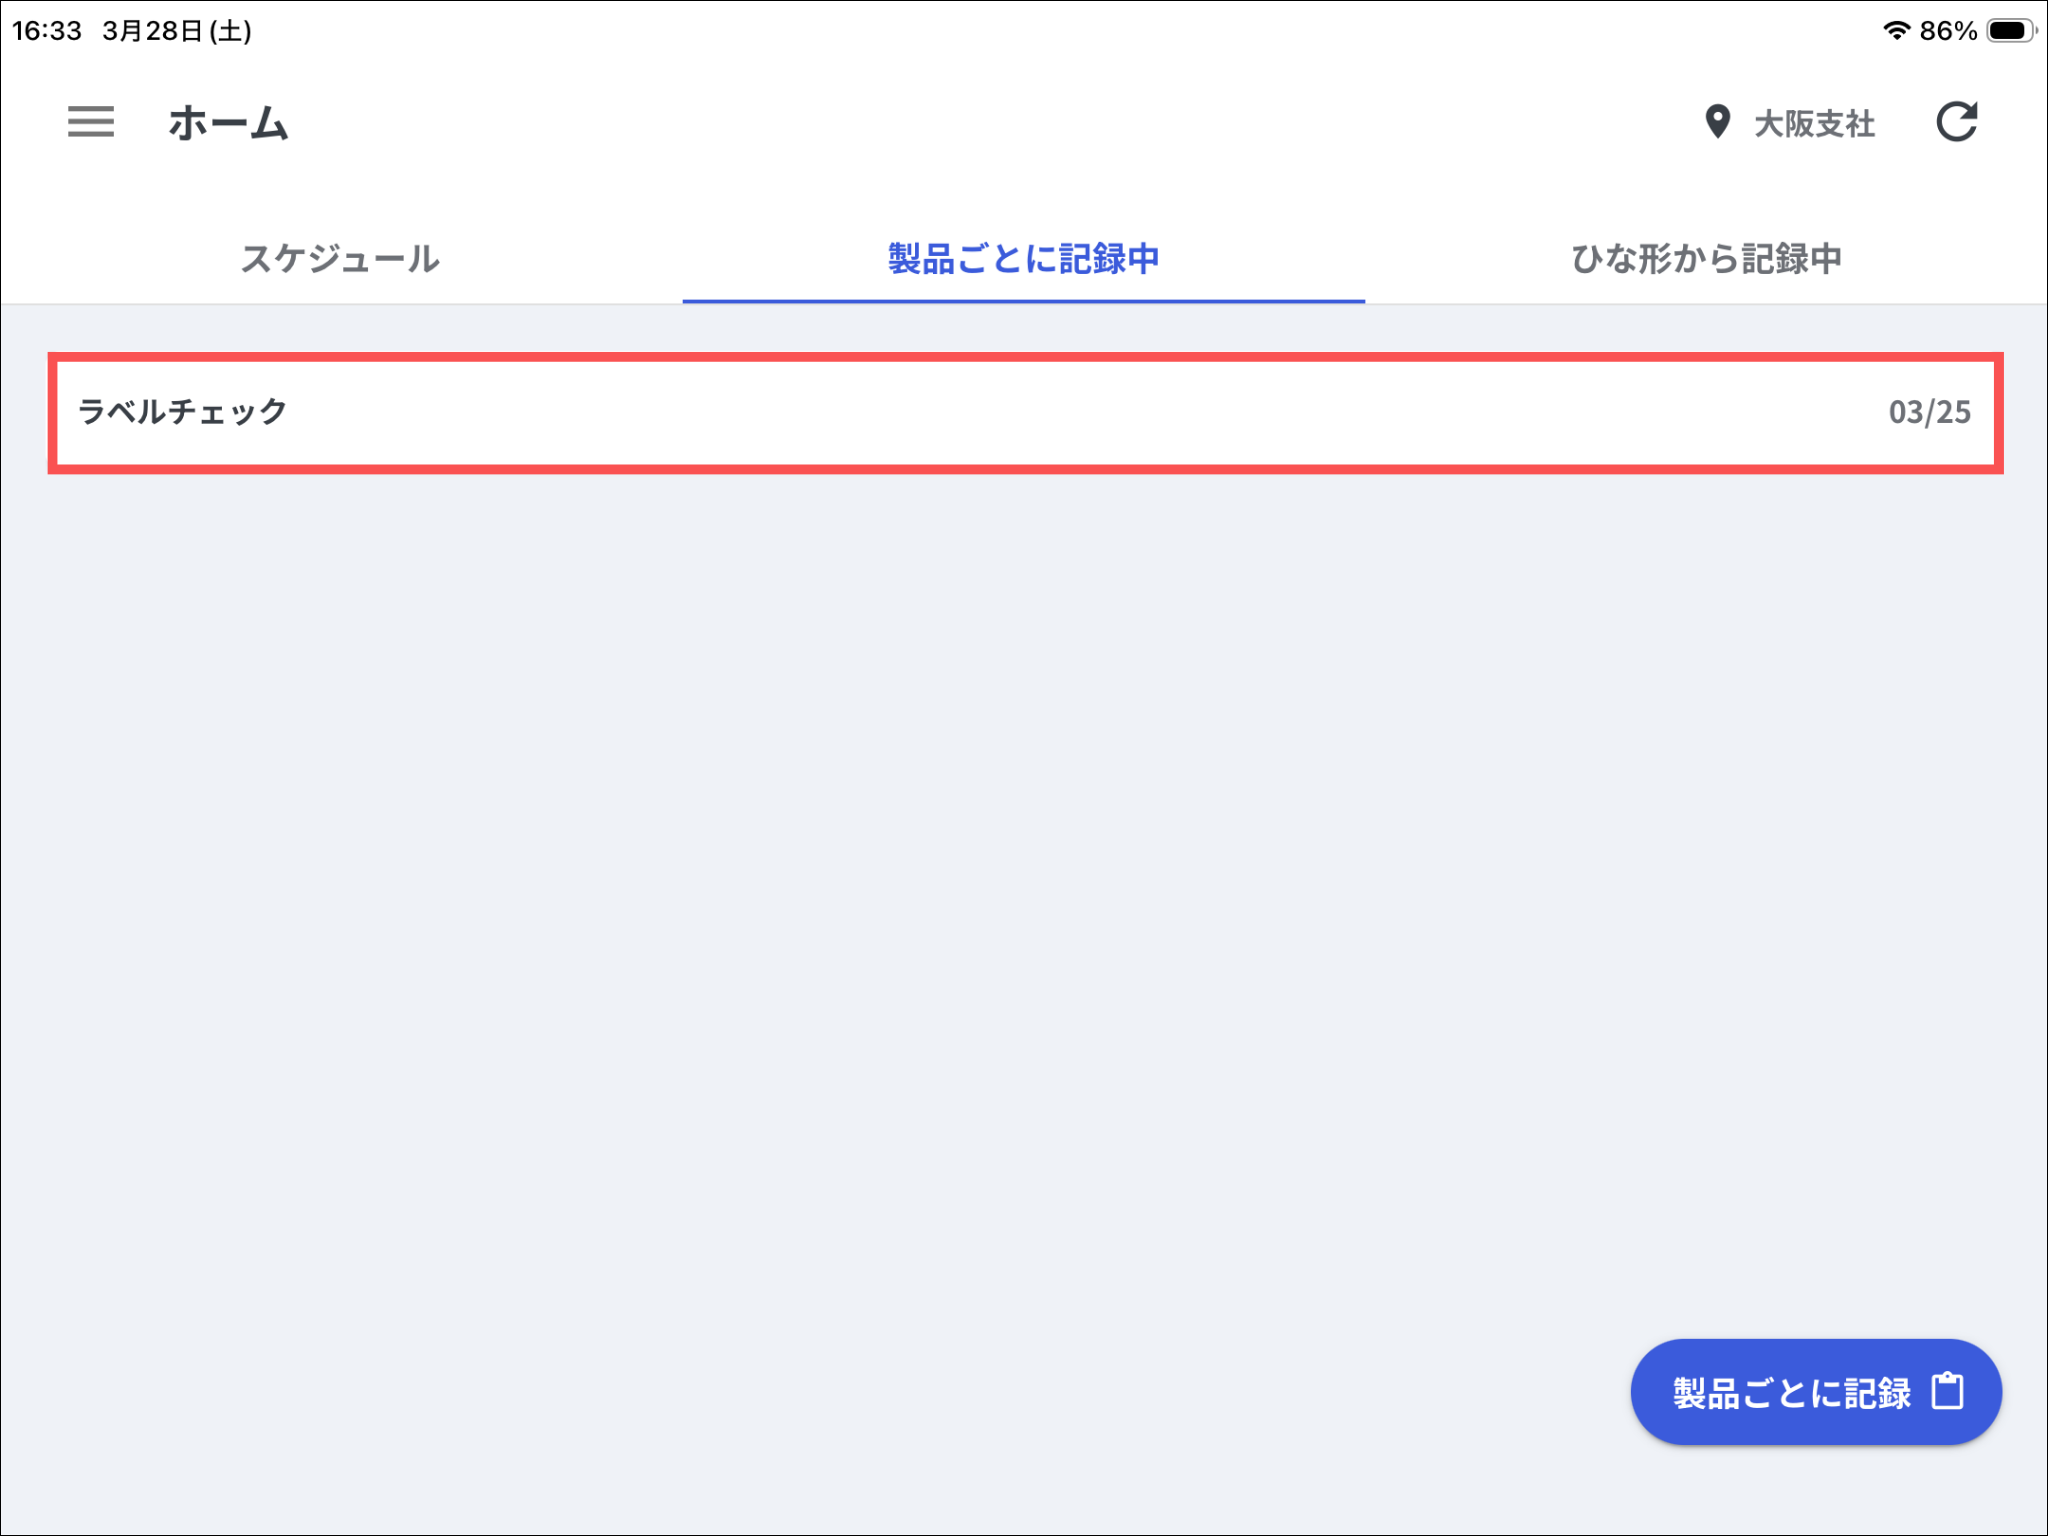This screenshot has width=2048, height=1536.
Task: Tap the Wi-Fi status icon
Action: pos(1895,30)
